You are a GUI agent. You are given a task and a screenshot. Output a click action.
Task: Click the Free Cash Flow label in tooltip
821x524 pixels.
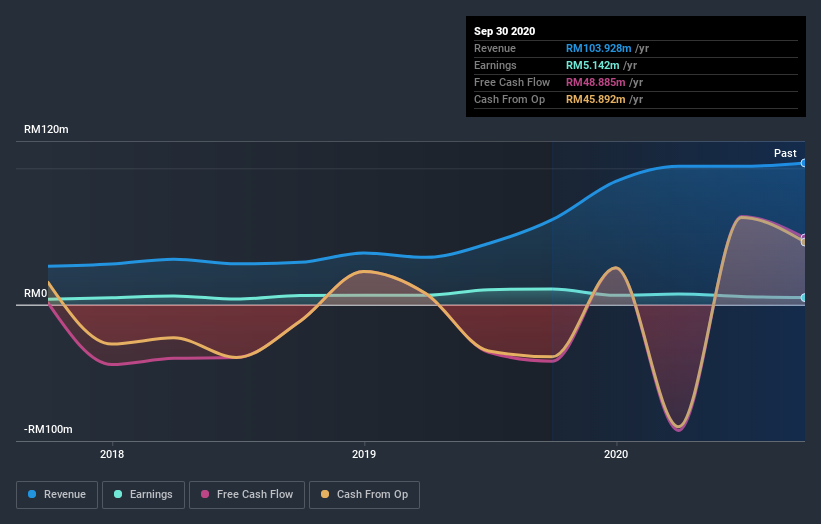coord(512,82)
